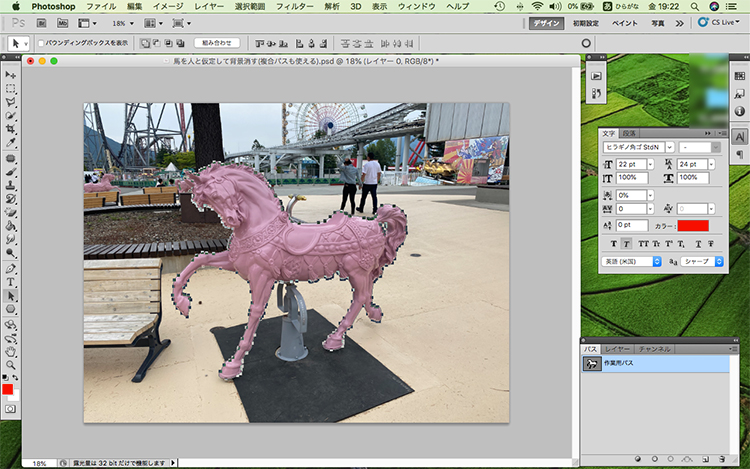This screenshot has width=750, height=469.
Task: Switch to デザイン workspace
Action: (x=547, y=23)
